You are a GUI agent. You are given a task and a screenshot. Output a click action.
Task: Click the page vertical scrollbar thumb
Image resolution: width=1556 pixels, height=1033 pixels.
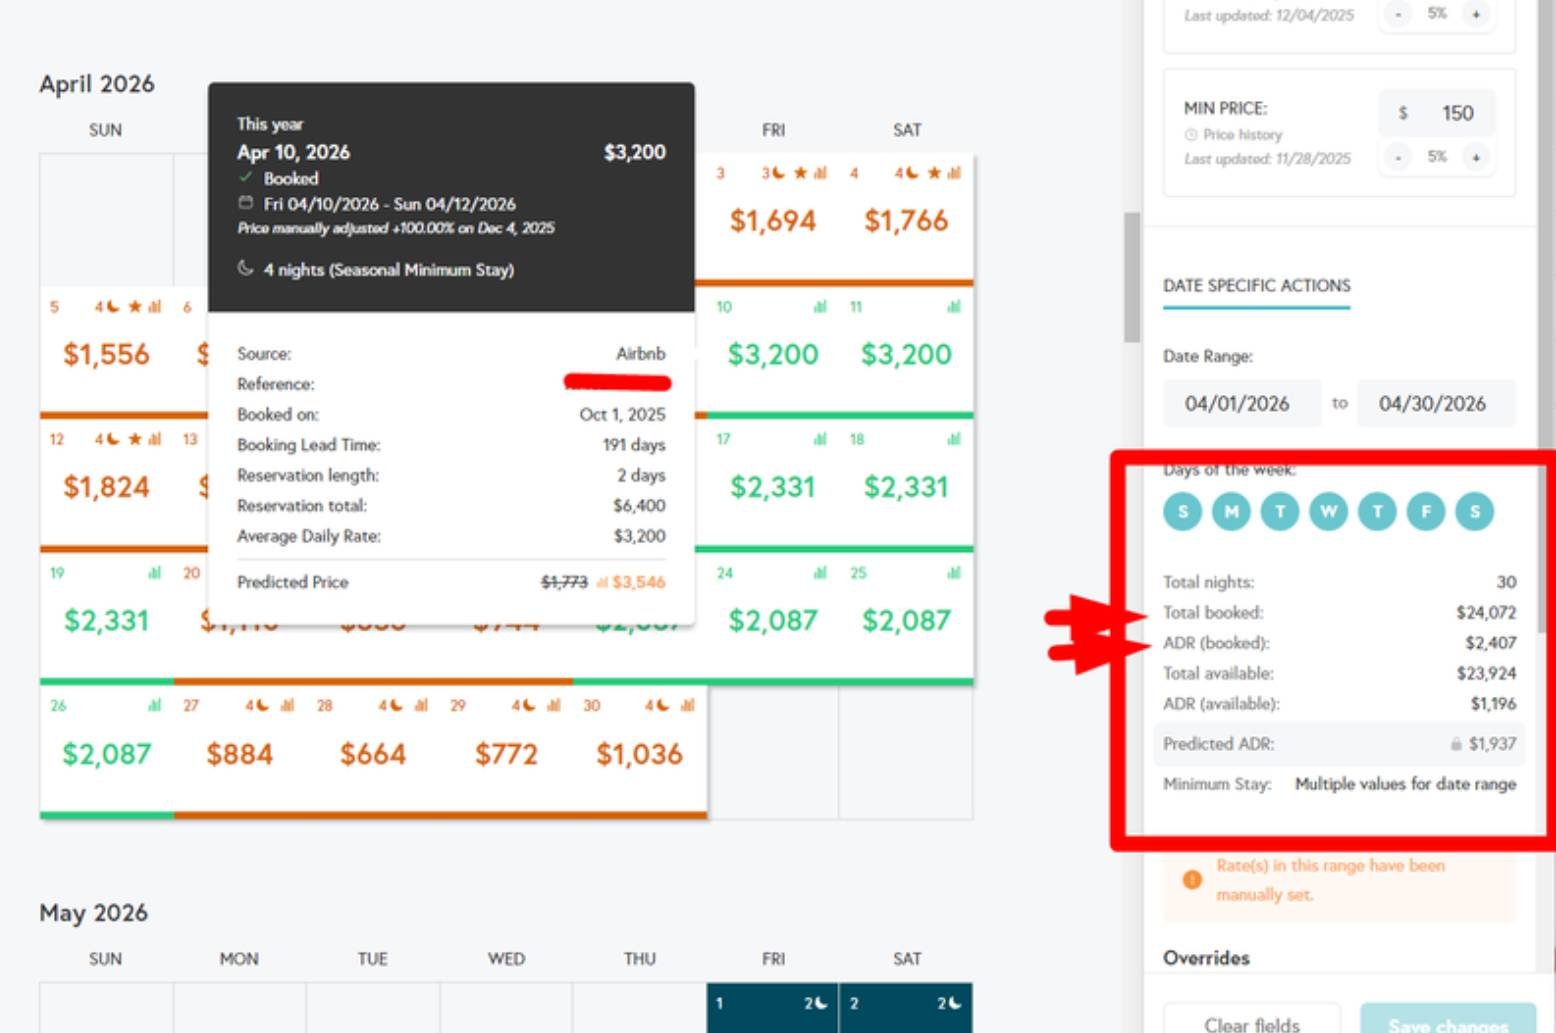(x=1131, y=277)
